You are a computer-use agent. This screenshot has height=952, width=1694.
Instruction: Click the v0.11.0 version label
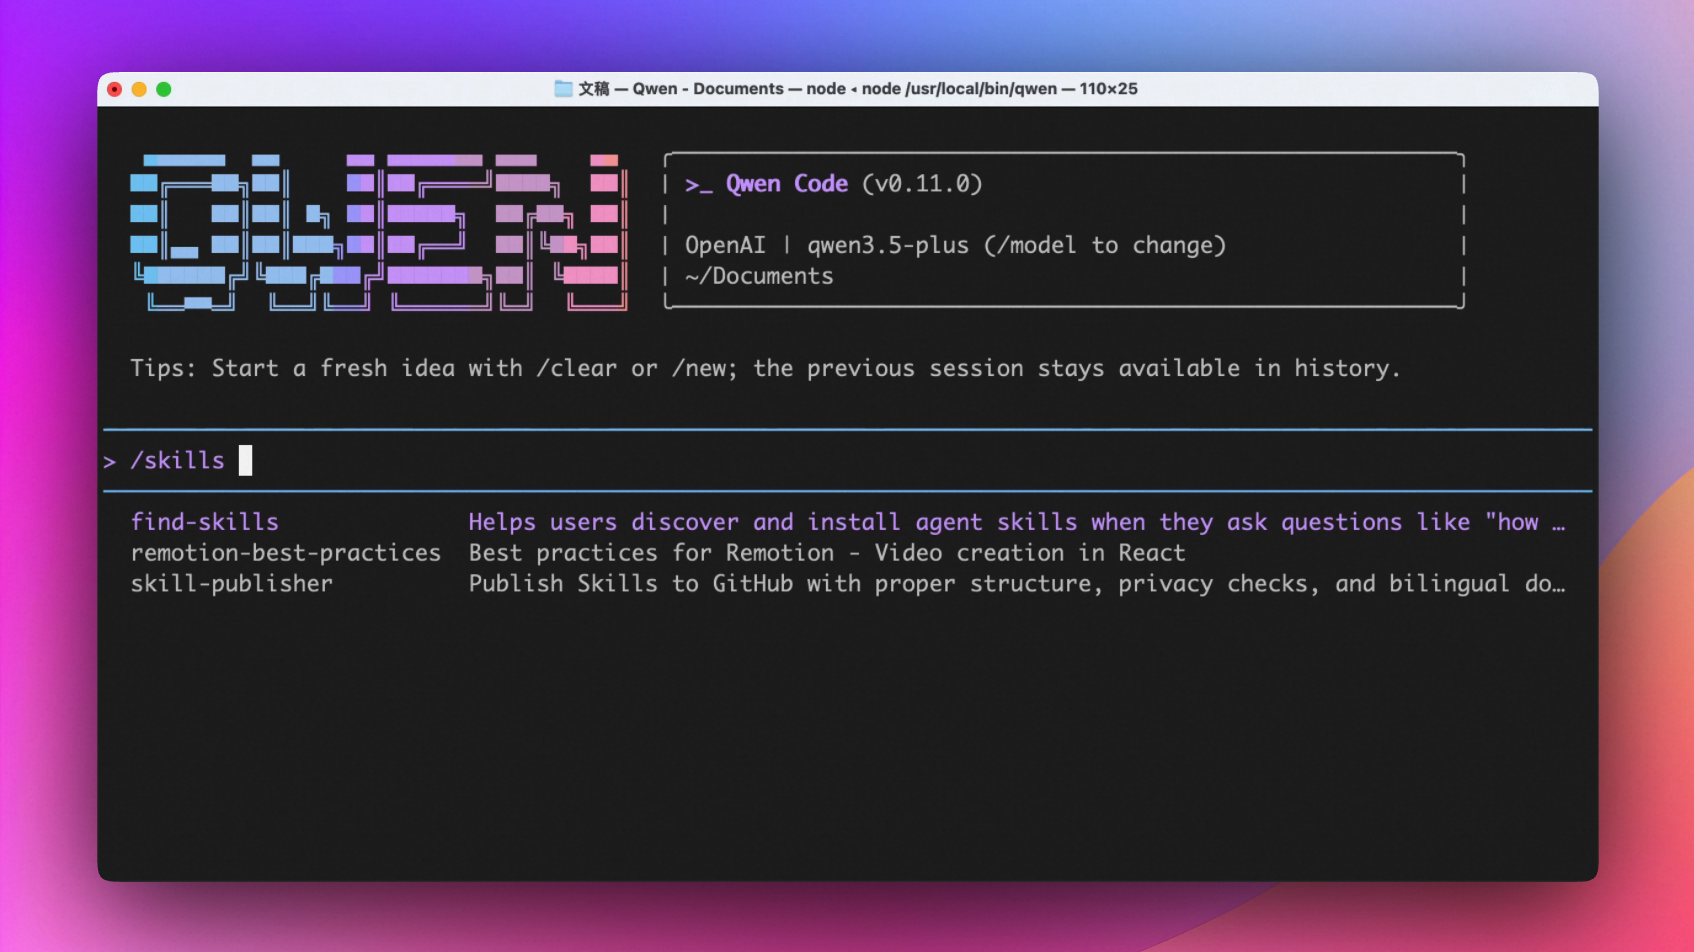[x=922, y=184]
